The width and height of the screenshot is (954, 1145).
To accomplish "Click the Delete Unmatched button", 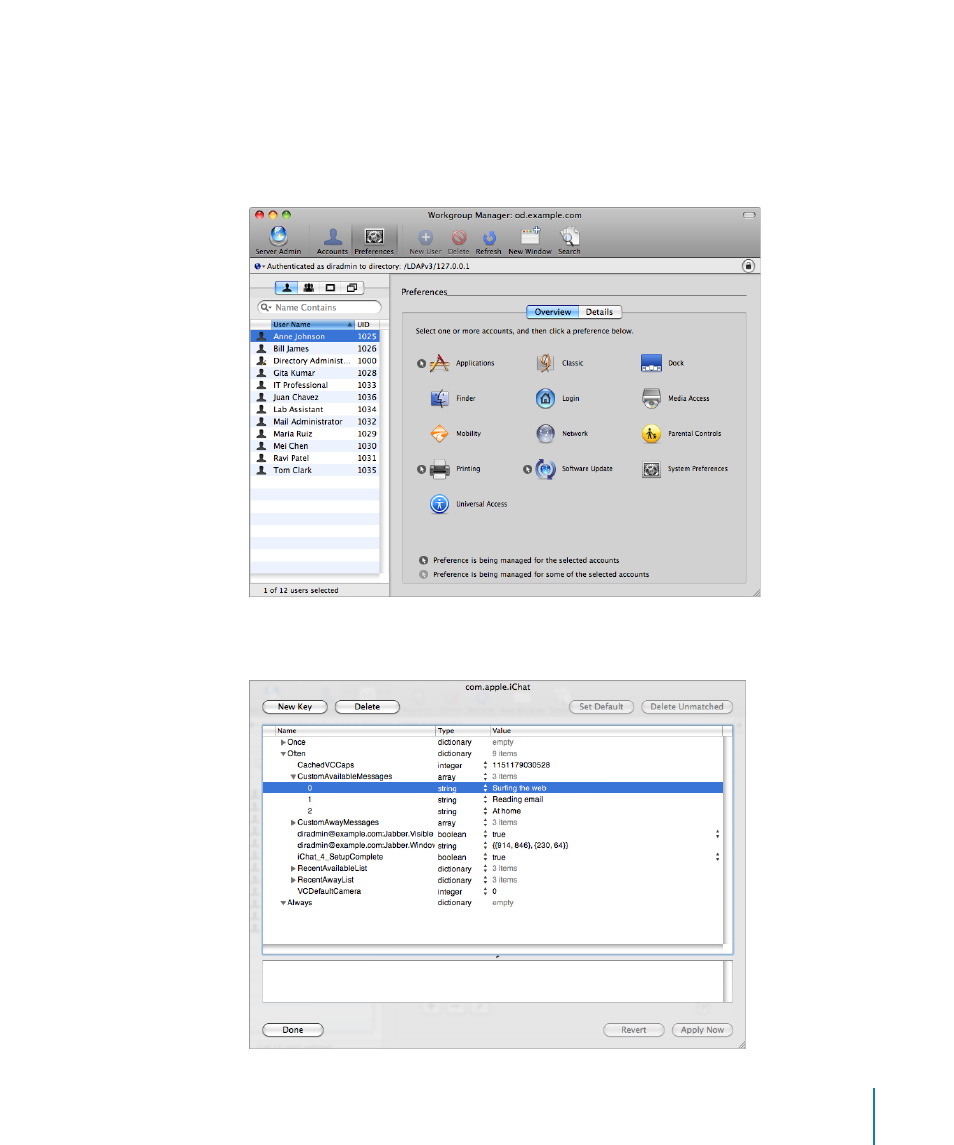I will point(687,707).
